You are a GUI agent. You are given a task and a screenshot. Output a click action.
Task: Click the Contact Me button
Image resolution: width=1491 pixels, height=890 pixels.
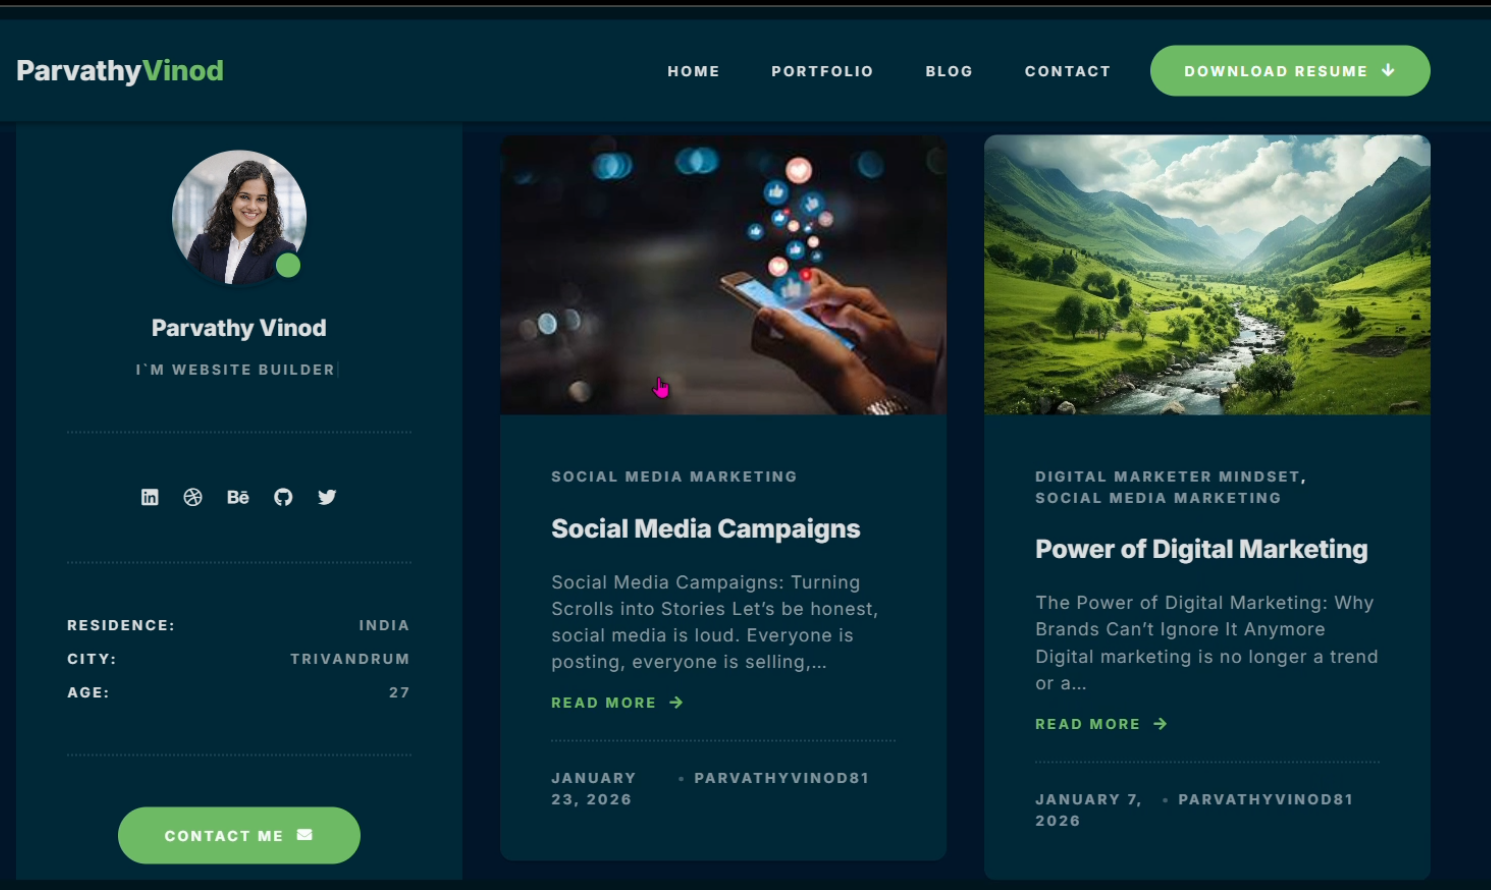point(239,835)
